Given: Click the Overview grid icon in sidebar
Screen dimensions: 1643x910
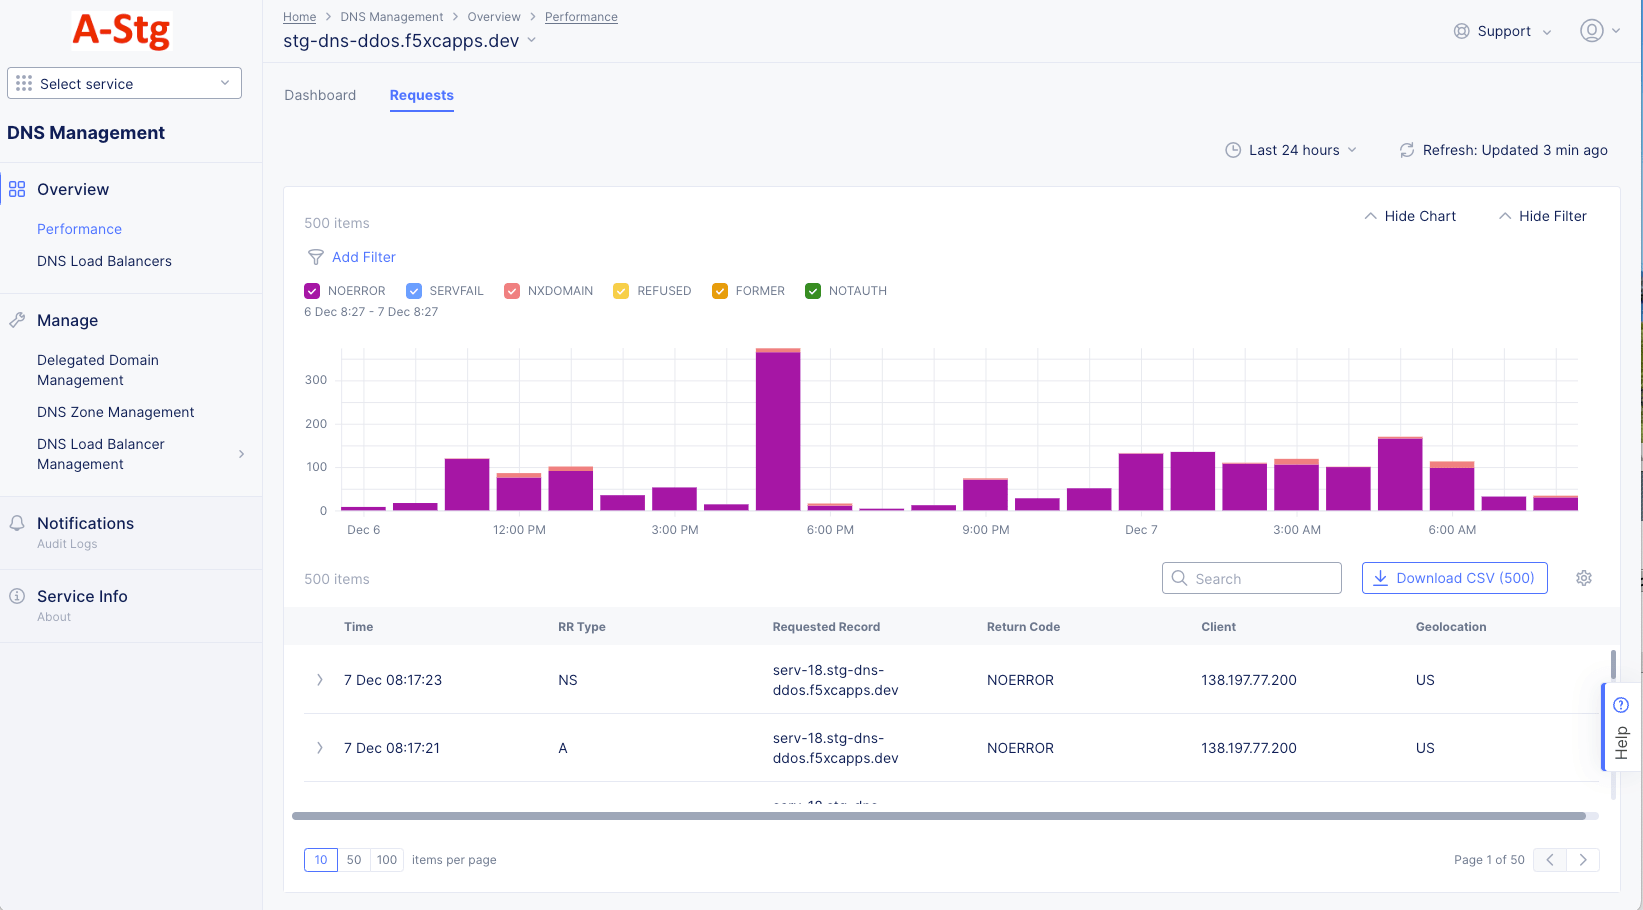Looking at the screenshot, I should coord(16,188).
